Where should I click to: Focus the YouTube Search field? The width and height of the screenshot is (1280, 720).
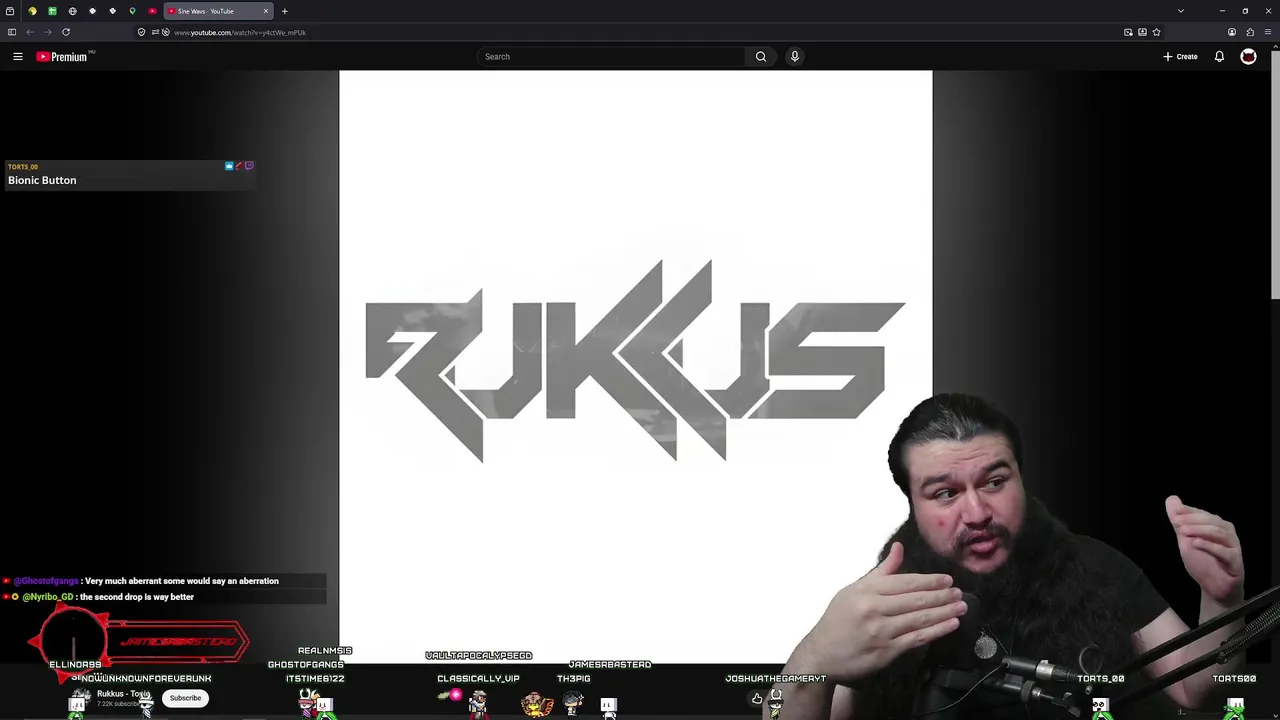pos(610,57)
